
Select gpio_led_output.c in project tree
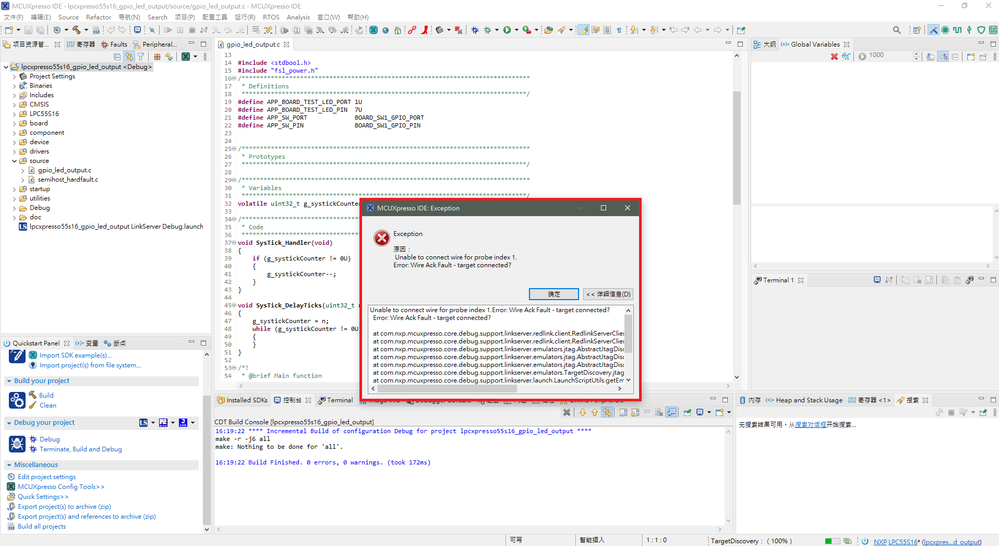[x=64, y=170]
